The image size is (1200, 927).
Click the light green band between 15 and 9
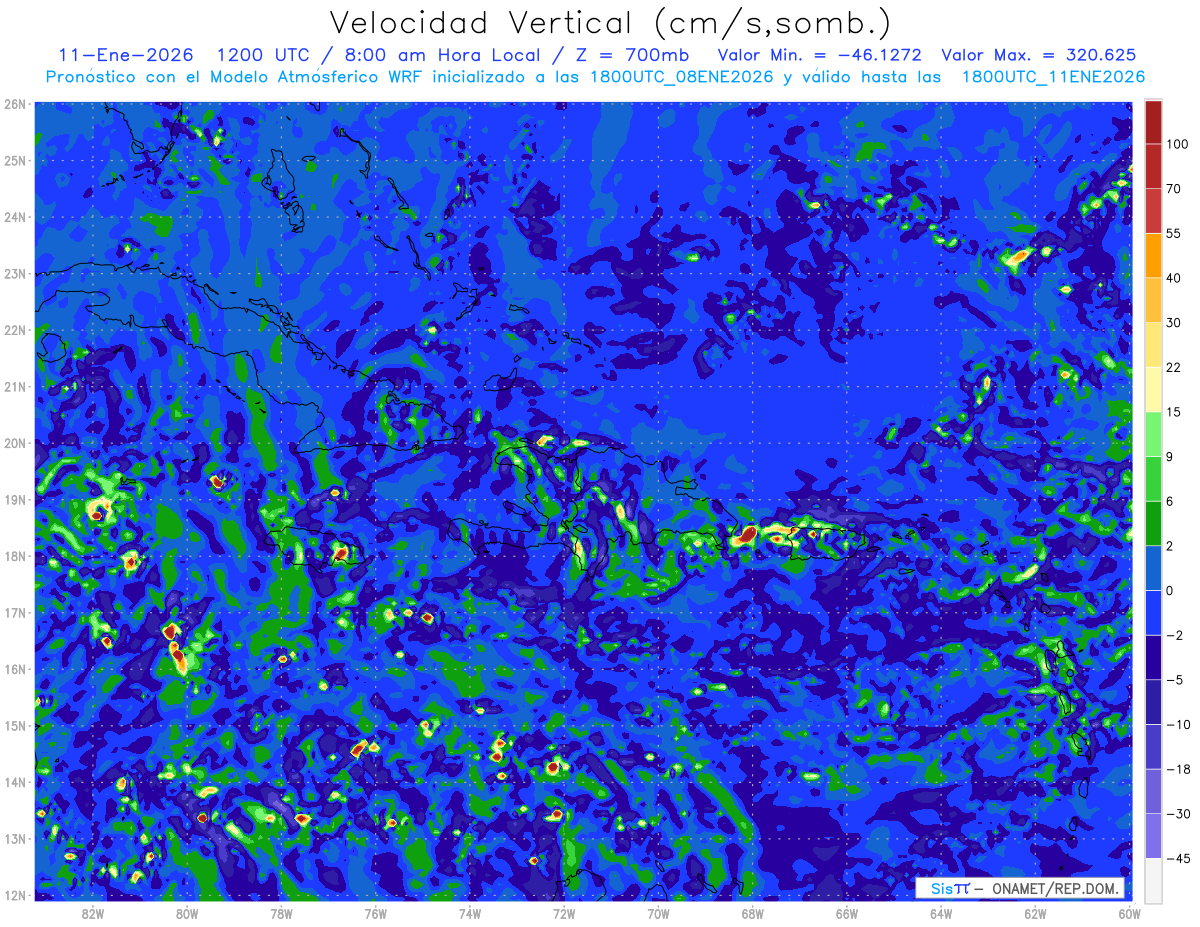click(1153, 434)
